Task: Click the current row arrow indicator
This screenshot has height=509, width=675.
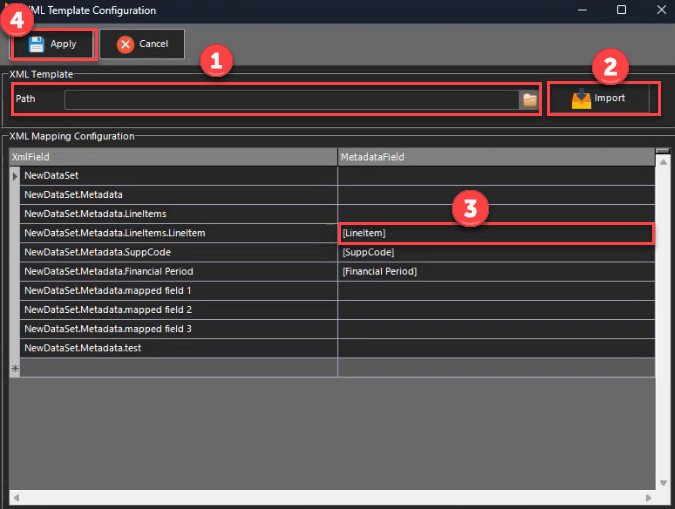Action: click(x=14, y=176)
